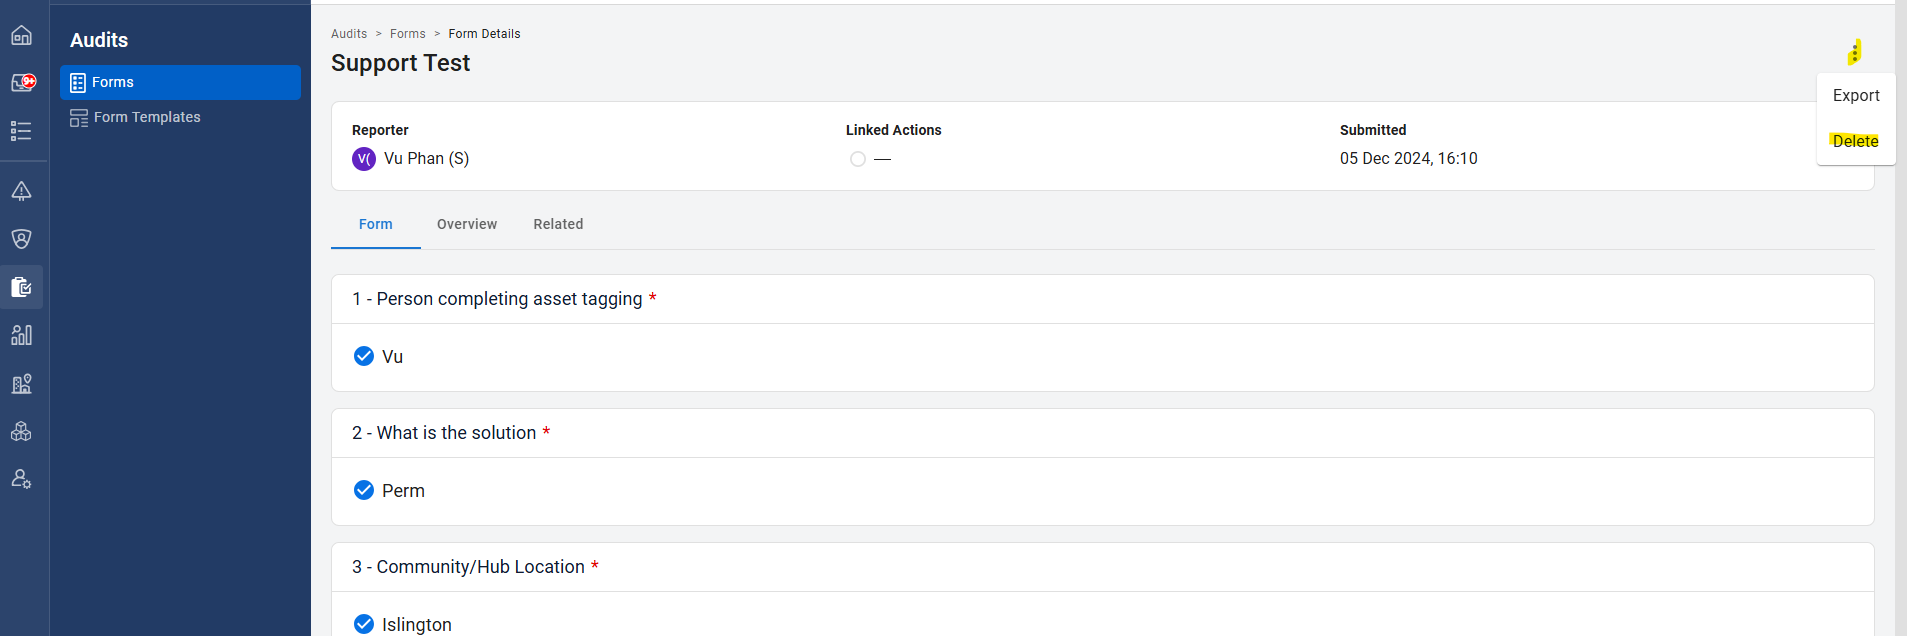This screenshot has height=636, width=1907.
Task: Click the audits clipboard icon in sidebar
Action: [x=22, y=287]
